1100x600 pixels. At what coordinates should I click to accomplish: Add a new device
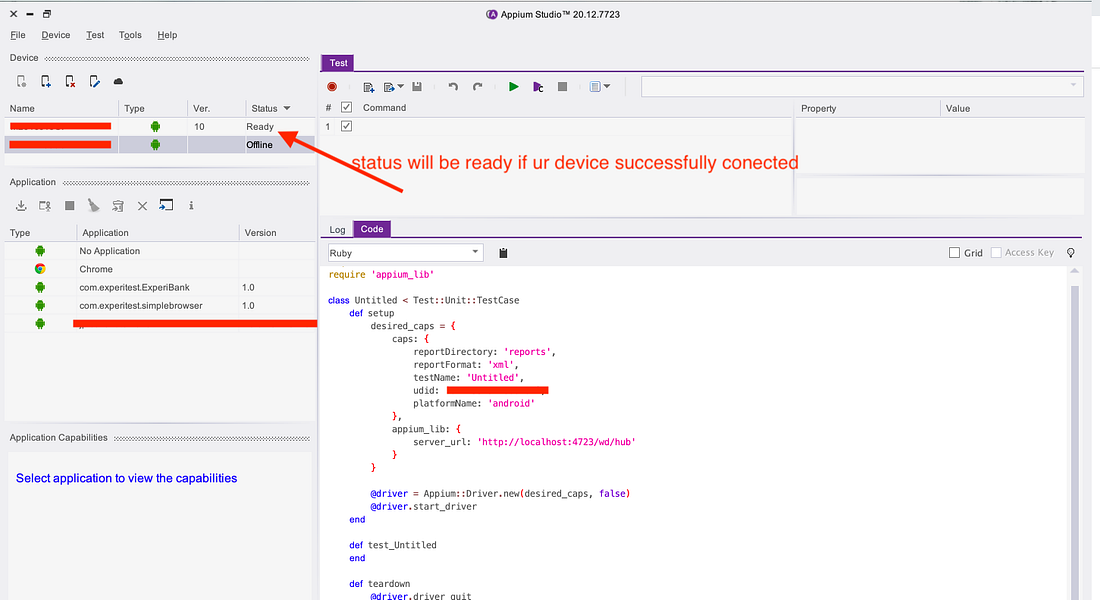[44, 81]
